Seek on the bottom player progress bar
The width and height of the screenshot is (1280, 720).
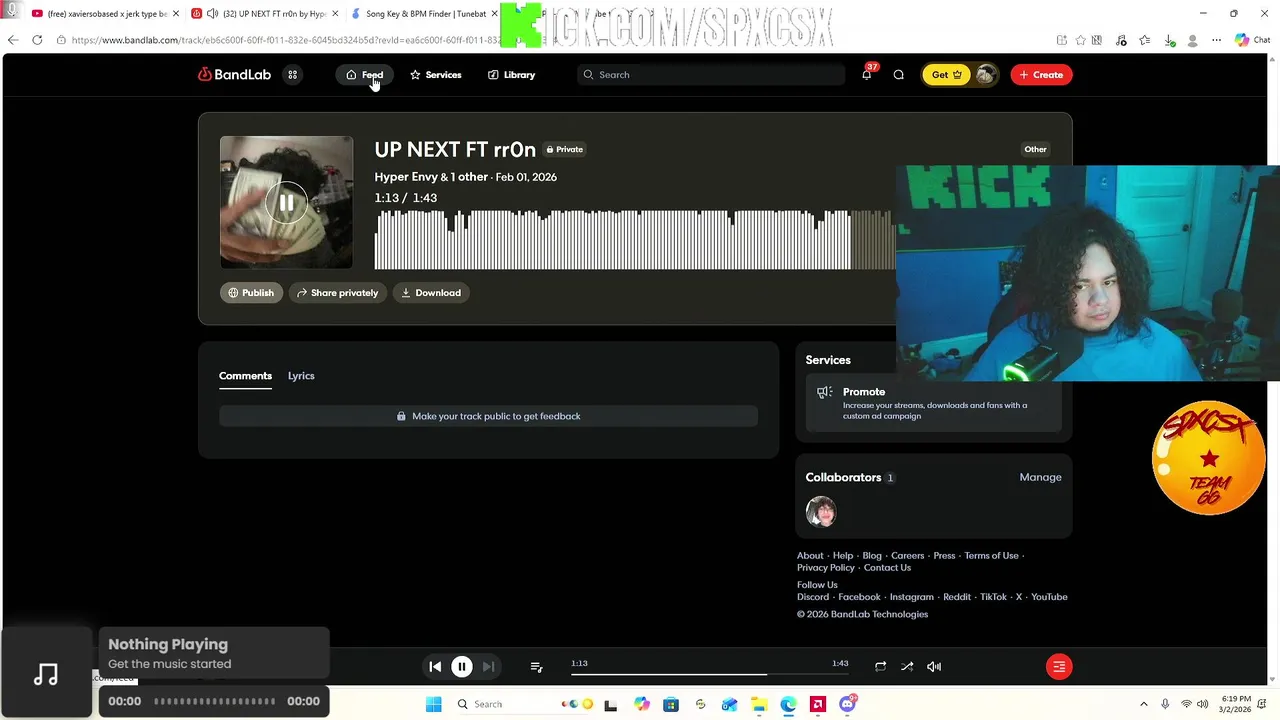(x=710, y=674)
